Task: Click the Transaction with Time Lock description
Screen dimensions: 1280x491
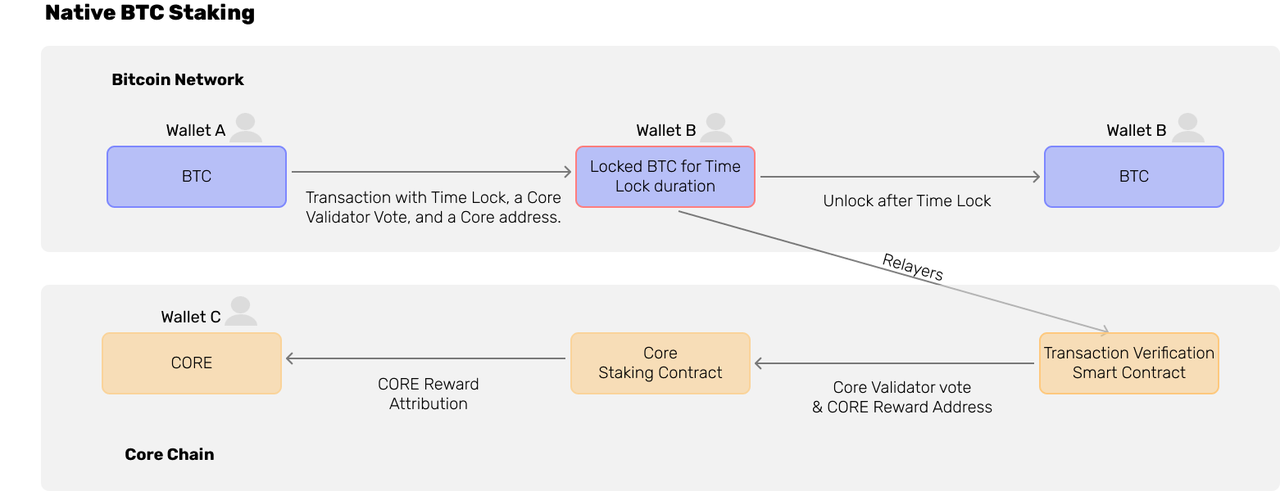Action: [433, 207]
